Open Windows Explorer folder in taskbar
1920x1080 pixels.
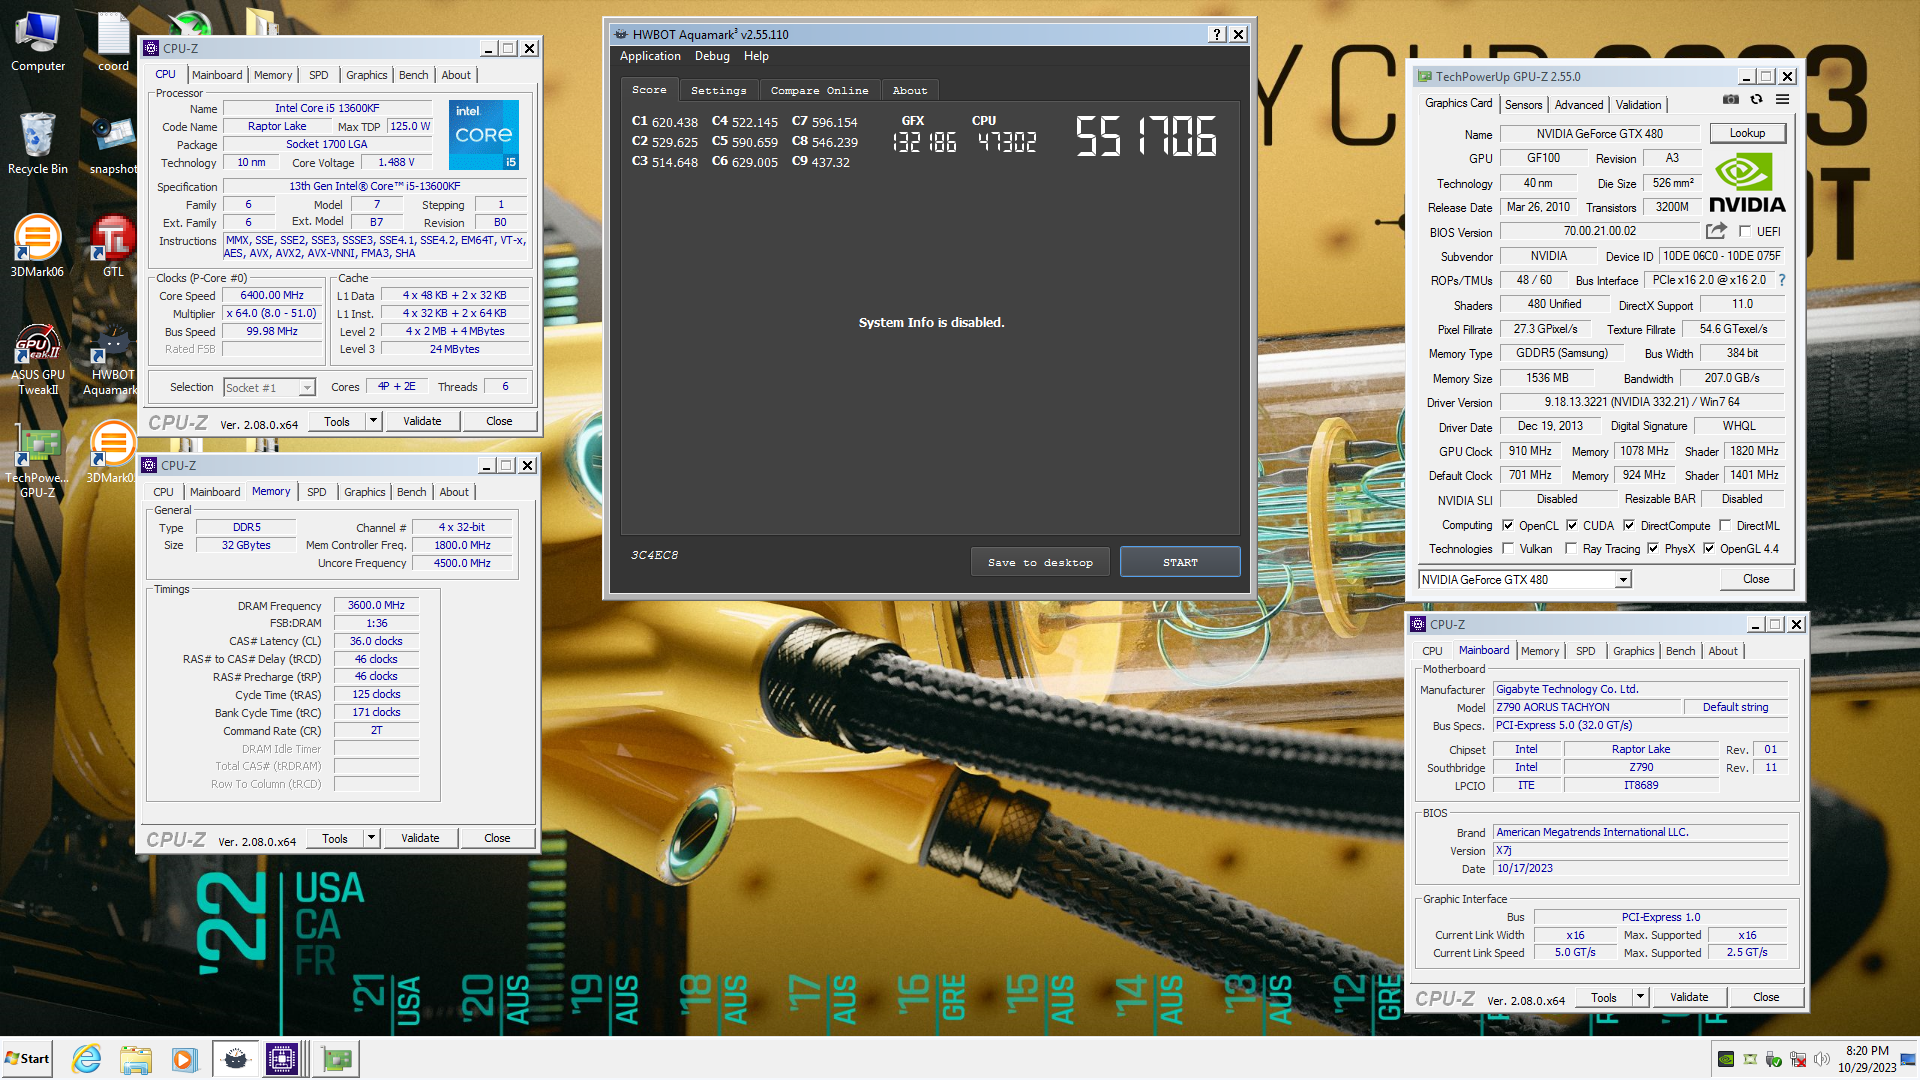tap(136, 1059)
